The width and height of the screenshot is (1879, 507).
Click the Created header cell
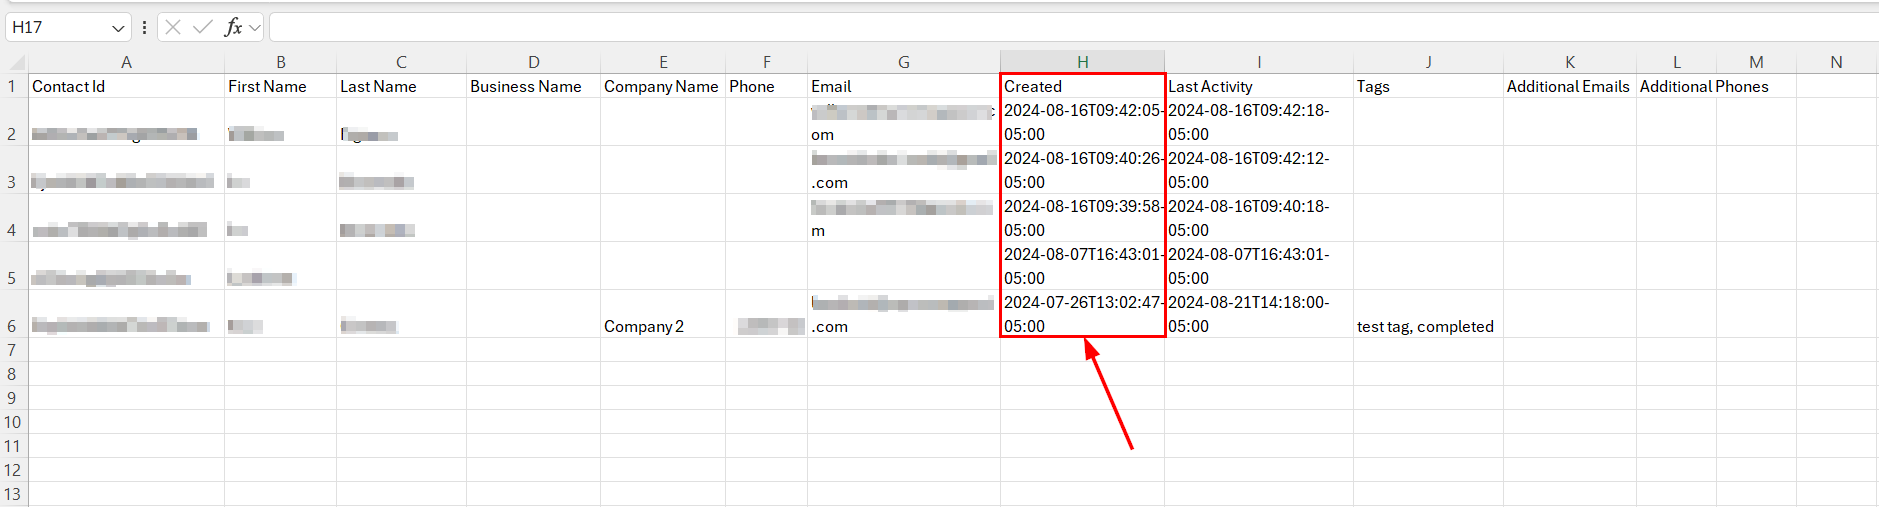tap(1082, 86)
